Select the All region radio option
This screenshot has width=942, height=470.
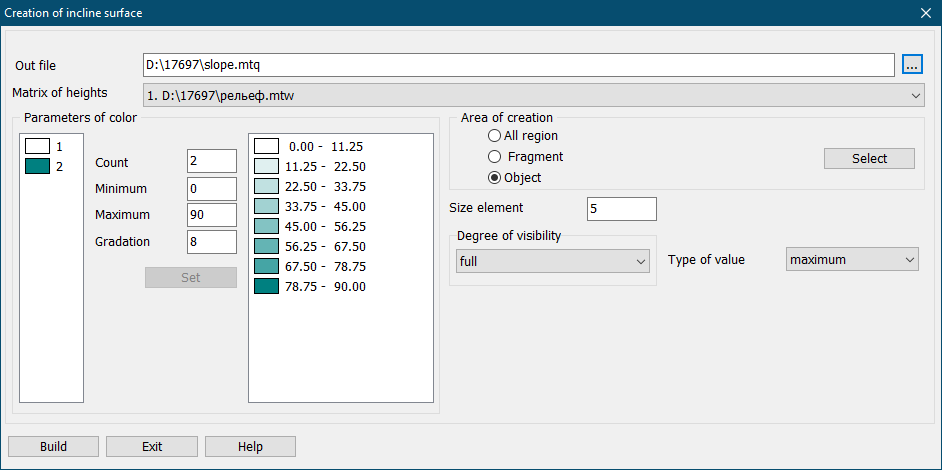(x=494, y=136)
